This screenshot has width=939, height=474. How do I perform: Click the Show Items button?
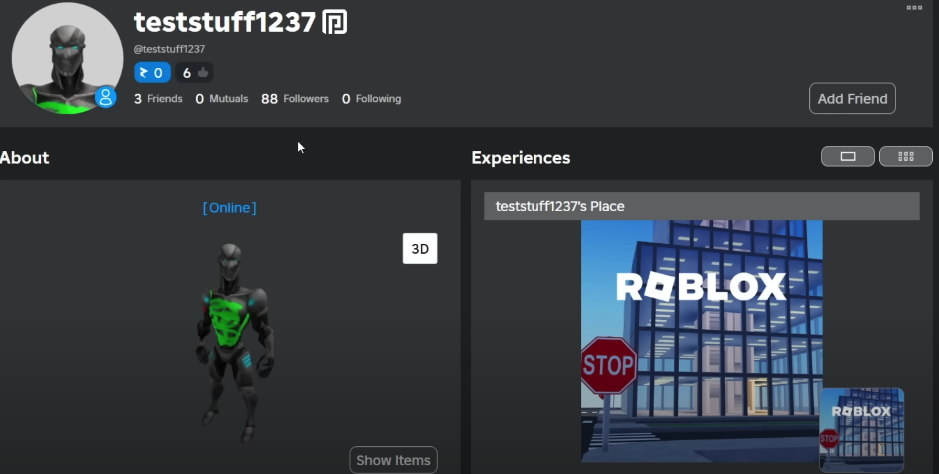point(393,460)
